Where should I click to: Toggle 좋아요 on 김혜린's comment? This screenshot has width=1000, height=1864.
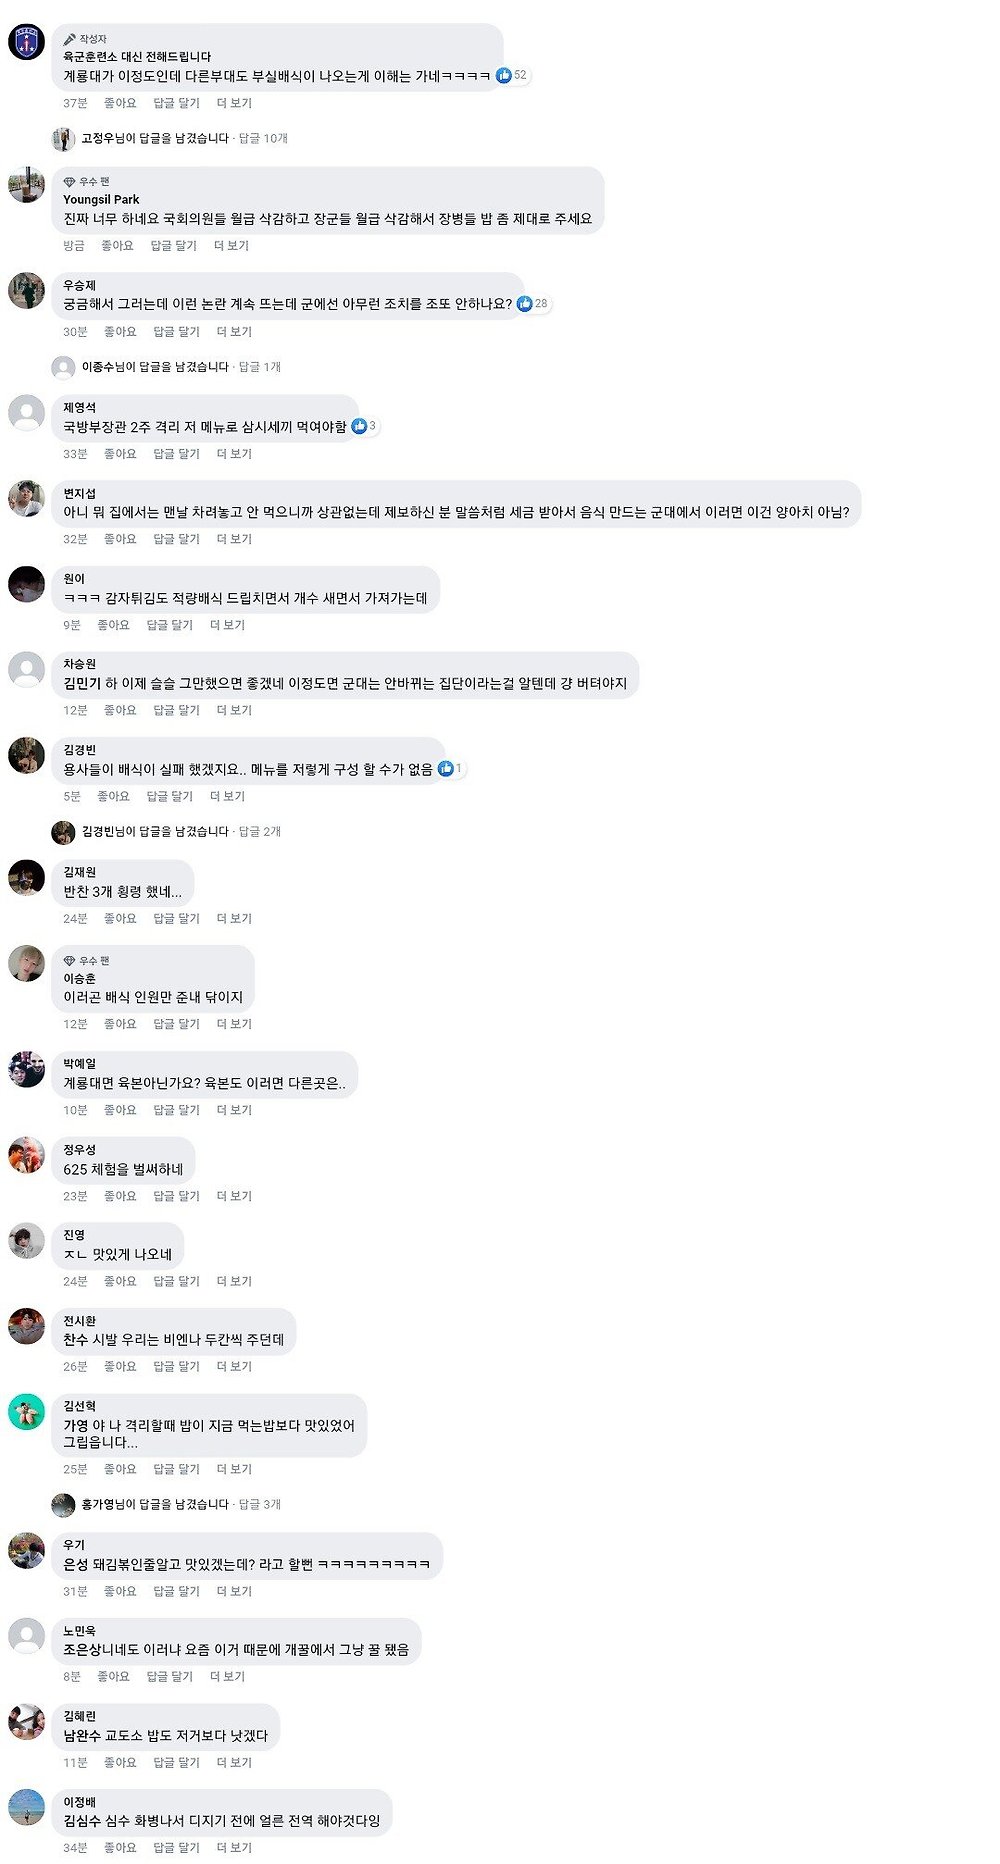(x=120, y=1762)
